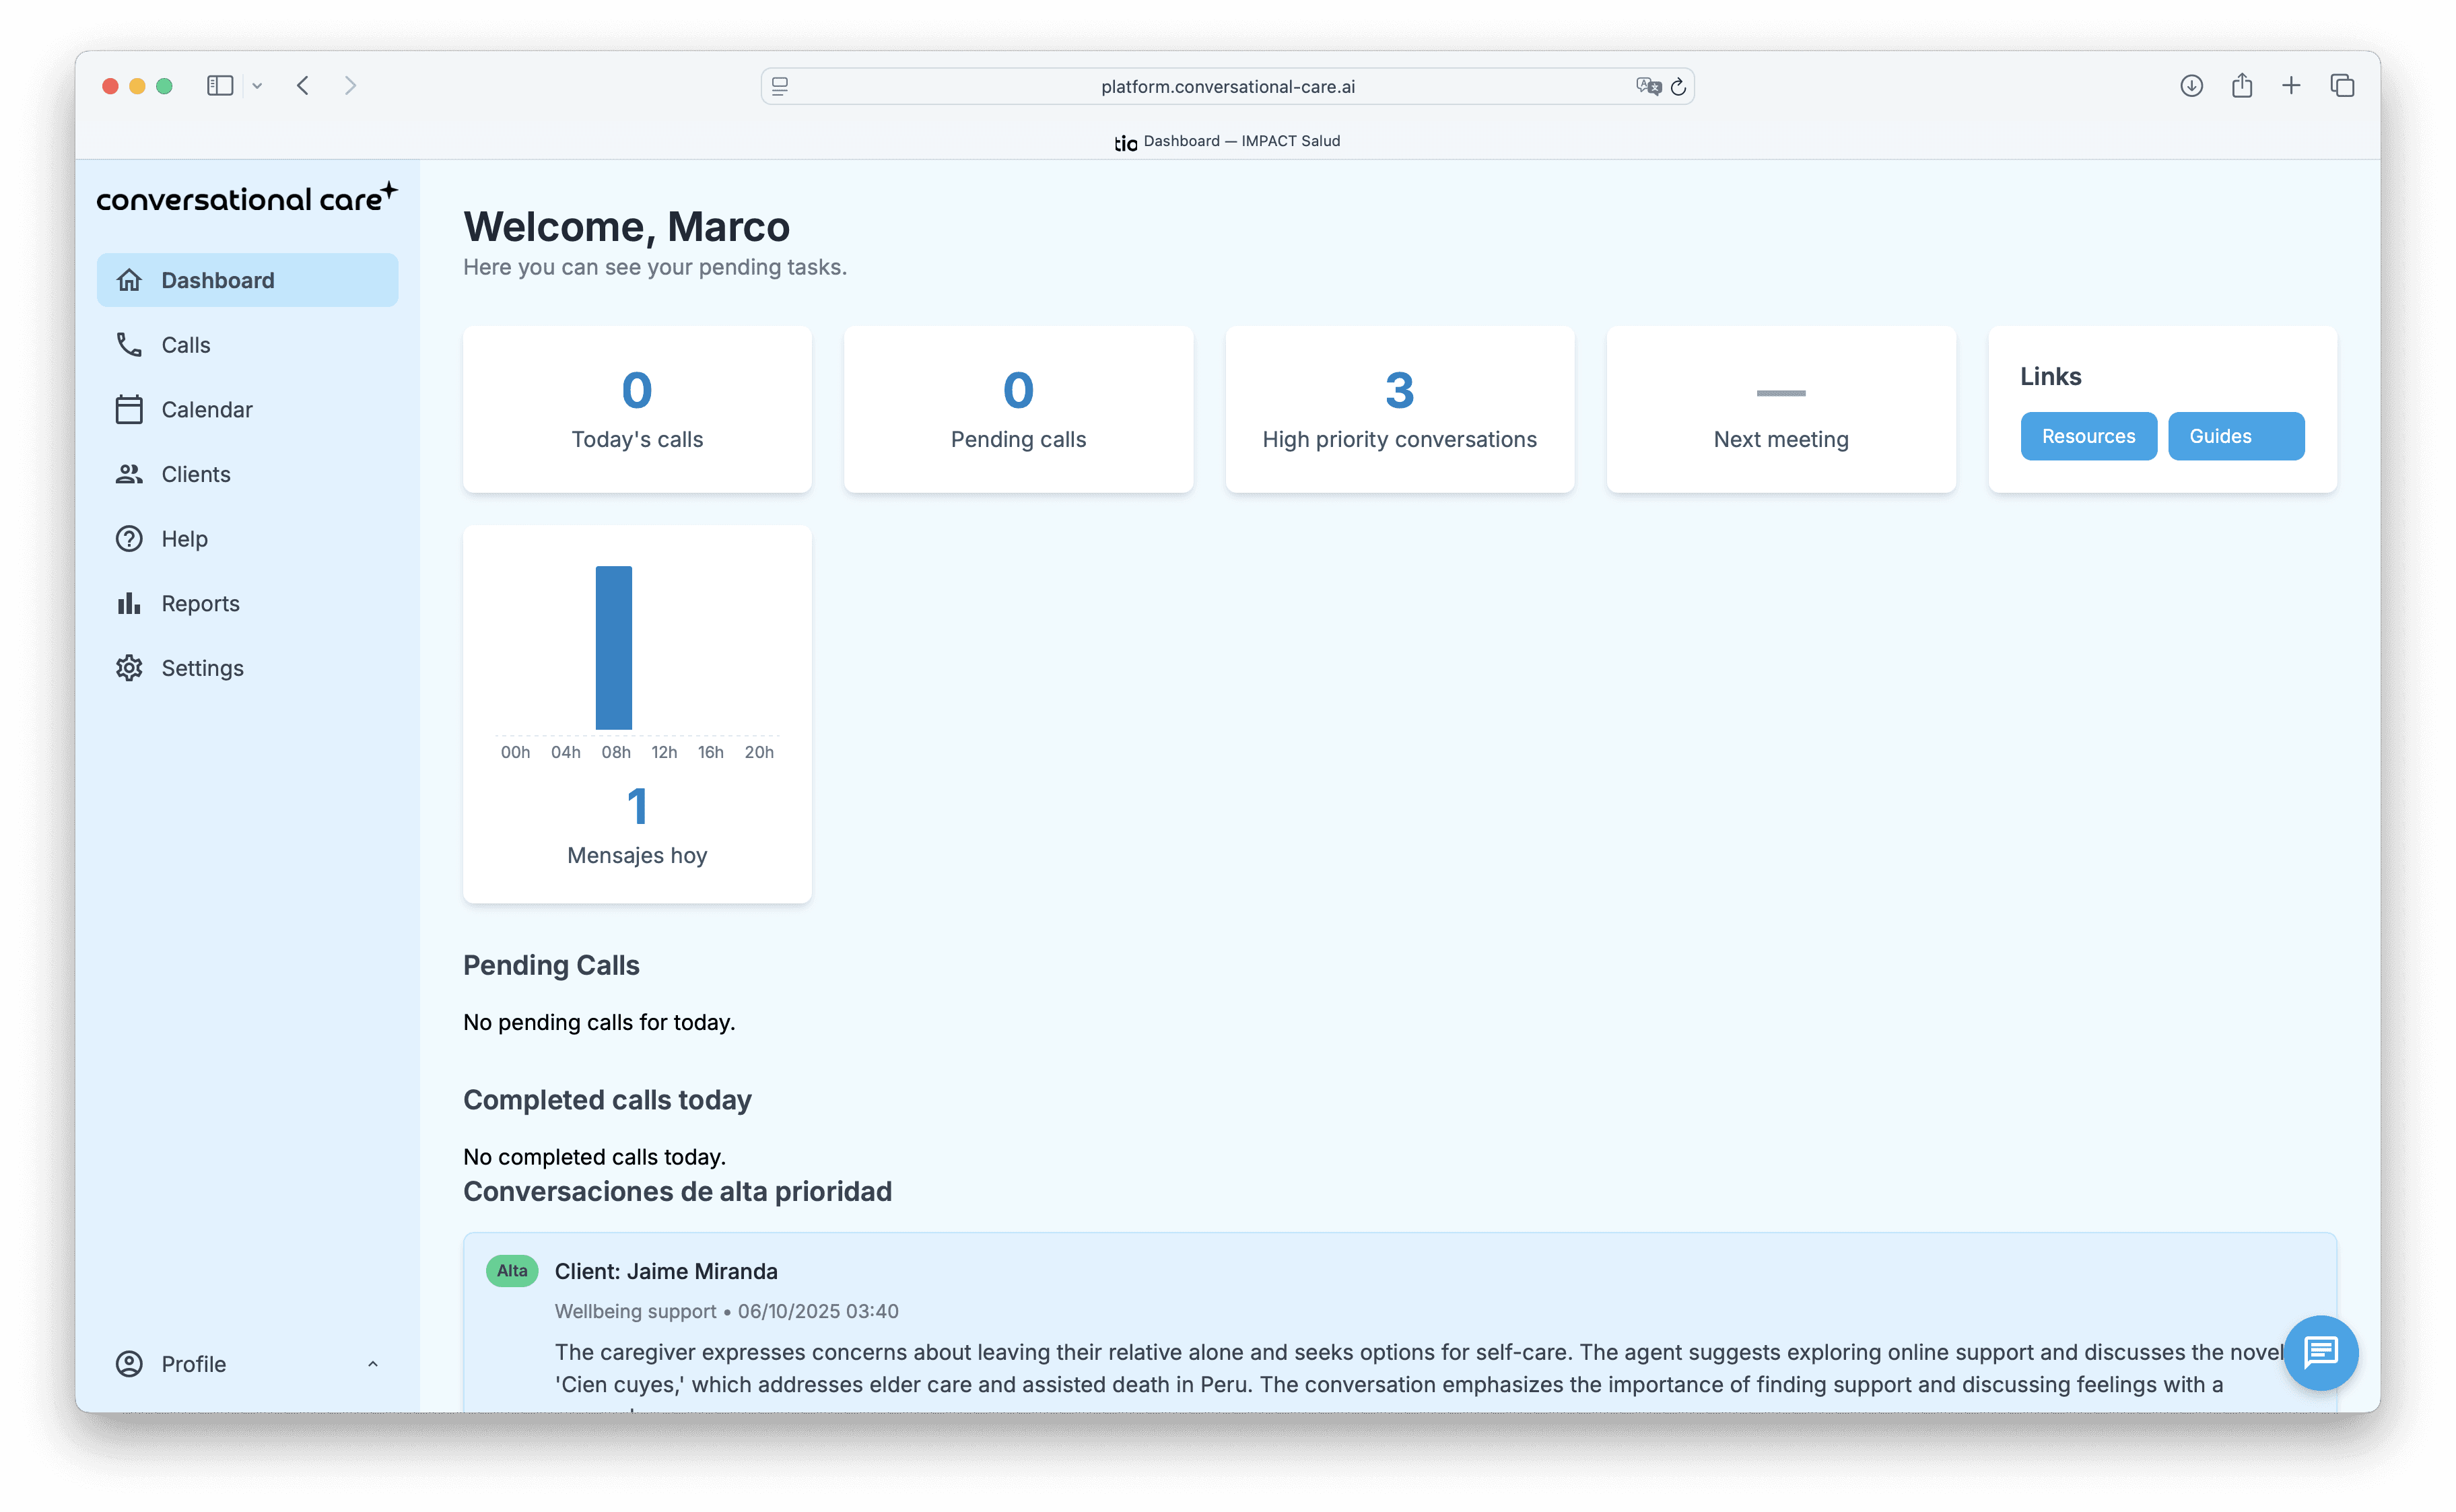This screenshot has width=2456, height=1512.
Task: Open the Jaime Miranda conversation card
Action: (1400, 1322)
